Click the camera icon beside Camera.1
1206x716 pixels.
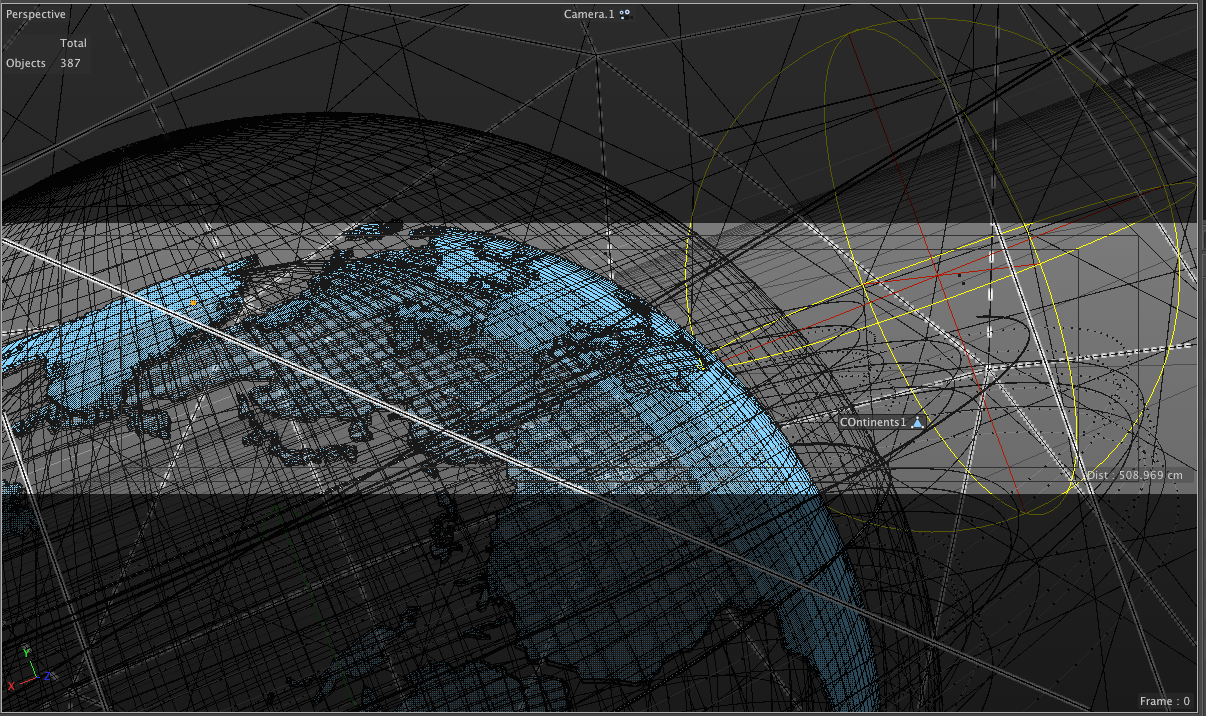pyautogui.click(x=625, y=14)
